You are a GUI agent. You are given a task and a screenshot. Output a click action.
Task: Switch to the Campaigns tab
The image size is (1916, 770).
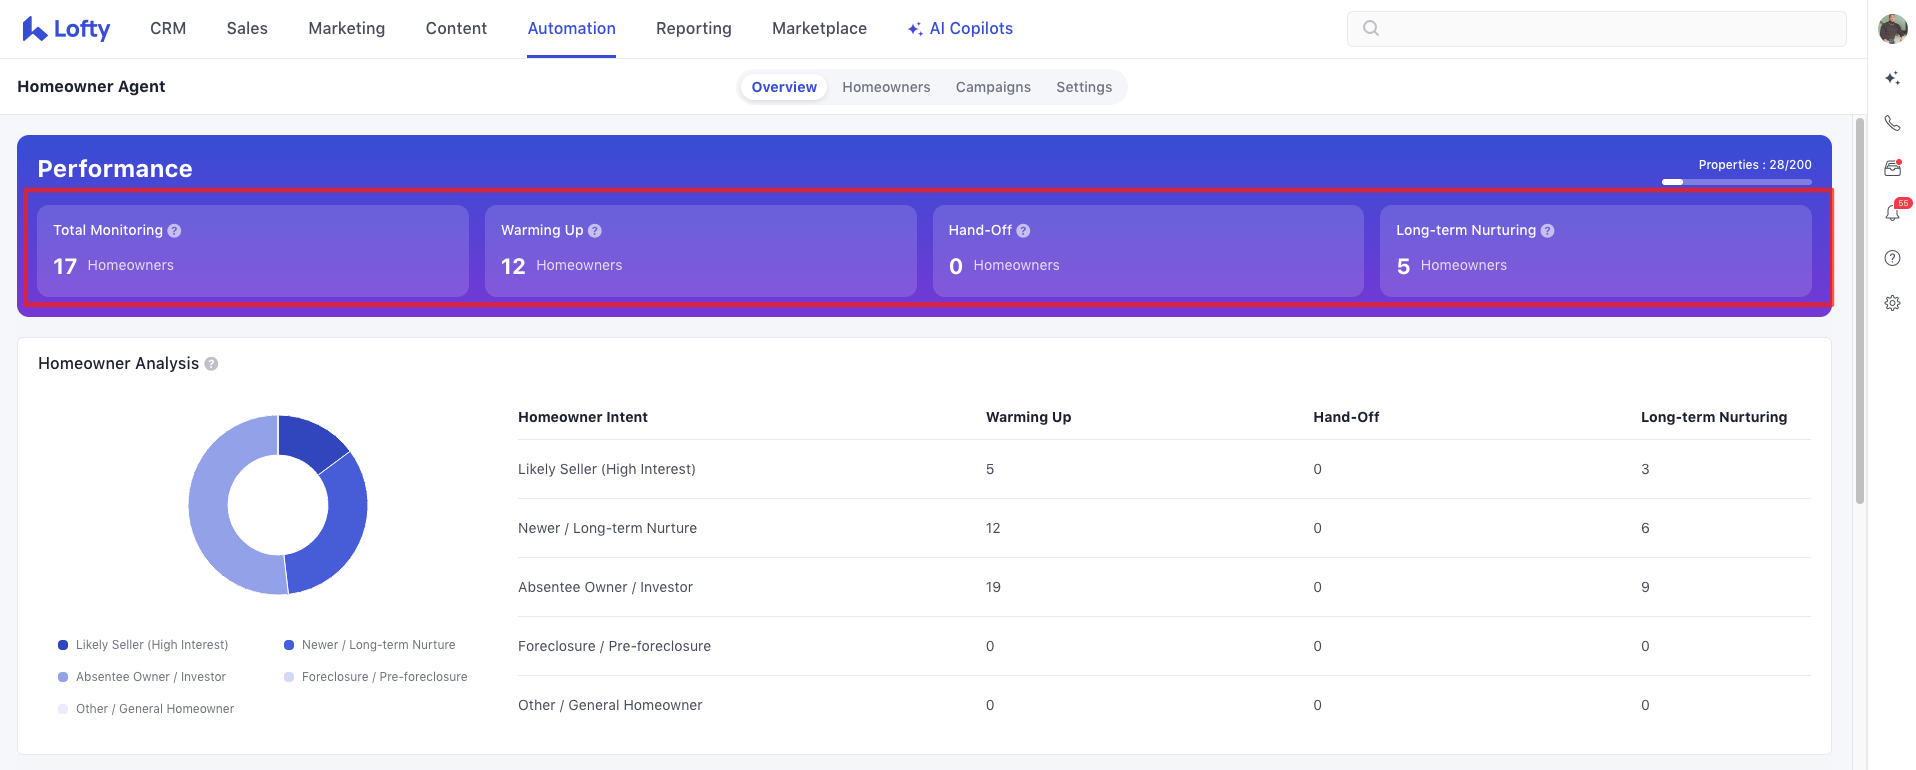click(x=993, y=87)
